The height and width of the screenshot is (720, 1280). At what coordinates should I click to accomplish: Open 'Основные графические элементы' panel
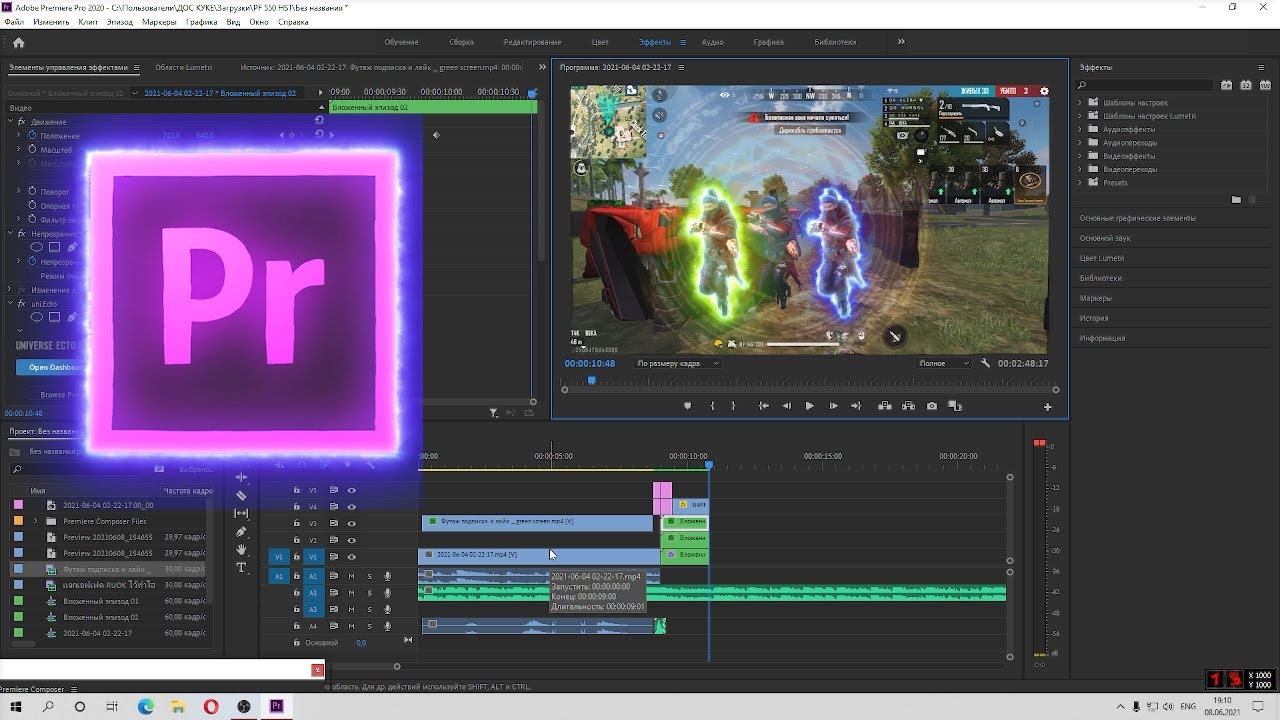1137,218
